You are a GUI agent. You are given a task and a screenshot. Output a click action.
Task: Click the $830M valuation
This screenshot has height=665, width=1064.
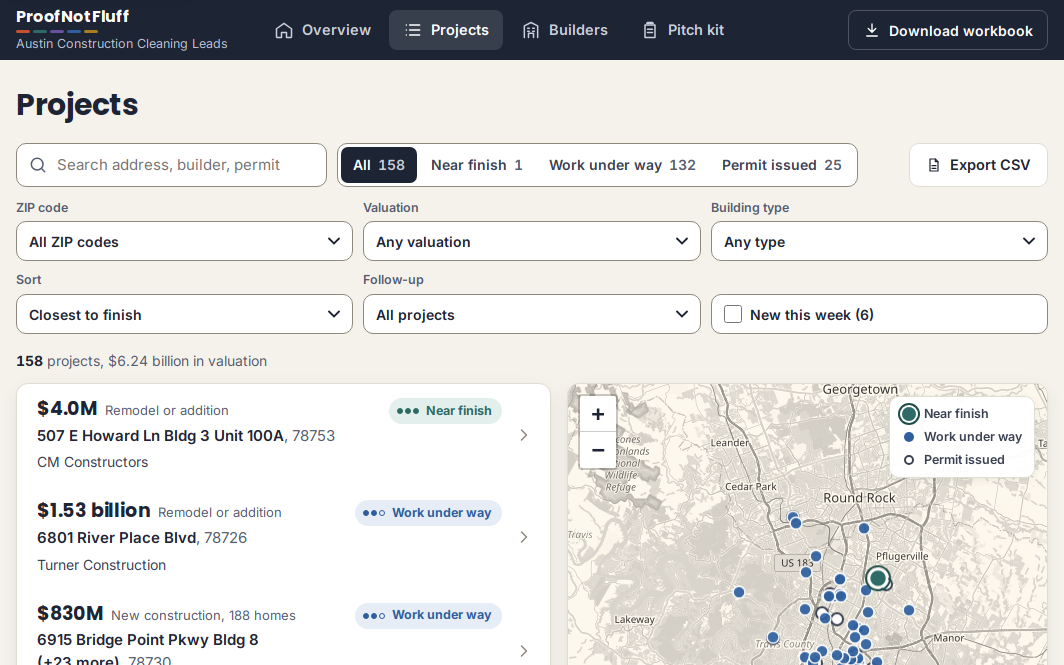(x=70, y=613)
